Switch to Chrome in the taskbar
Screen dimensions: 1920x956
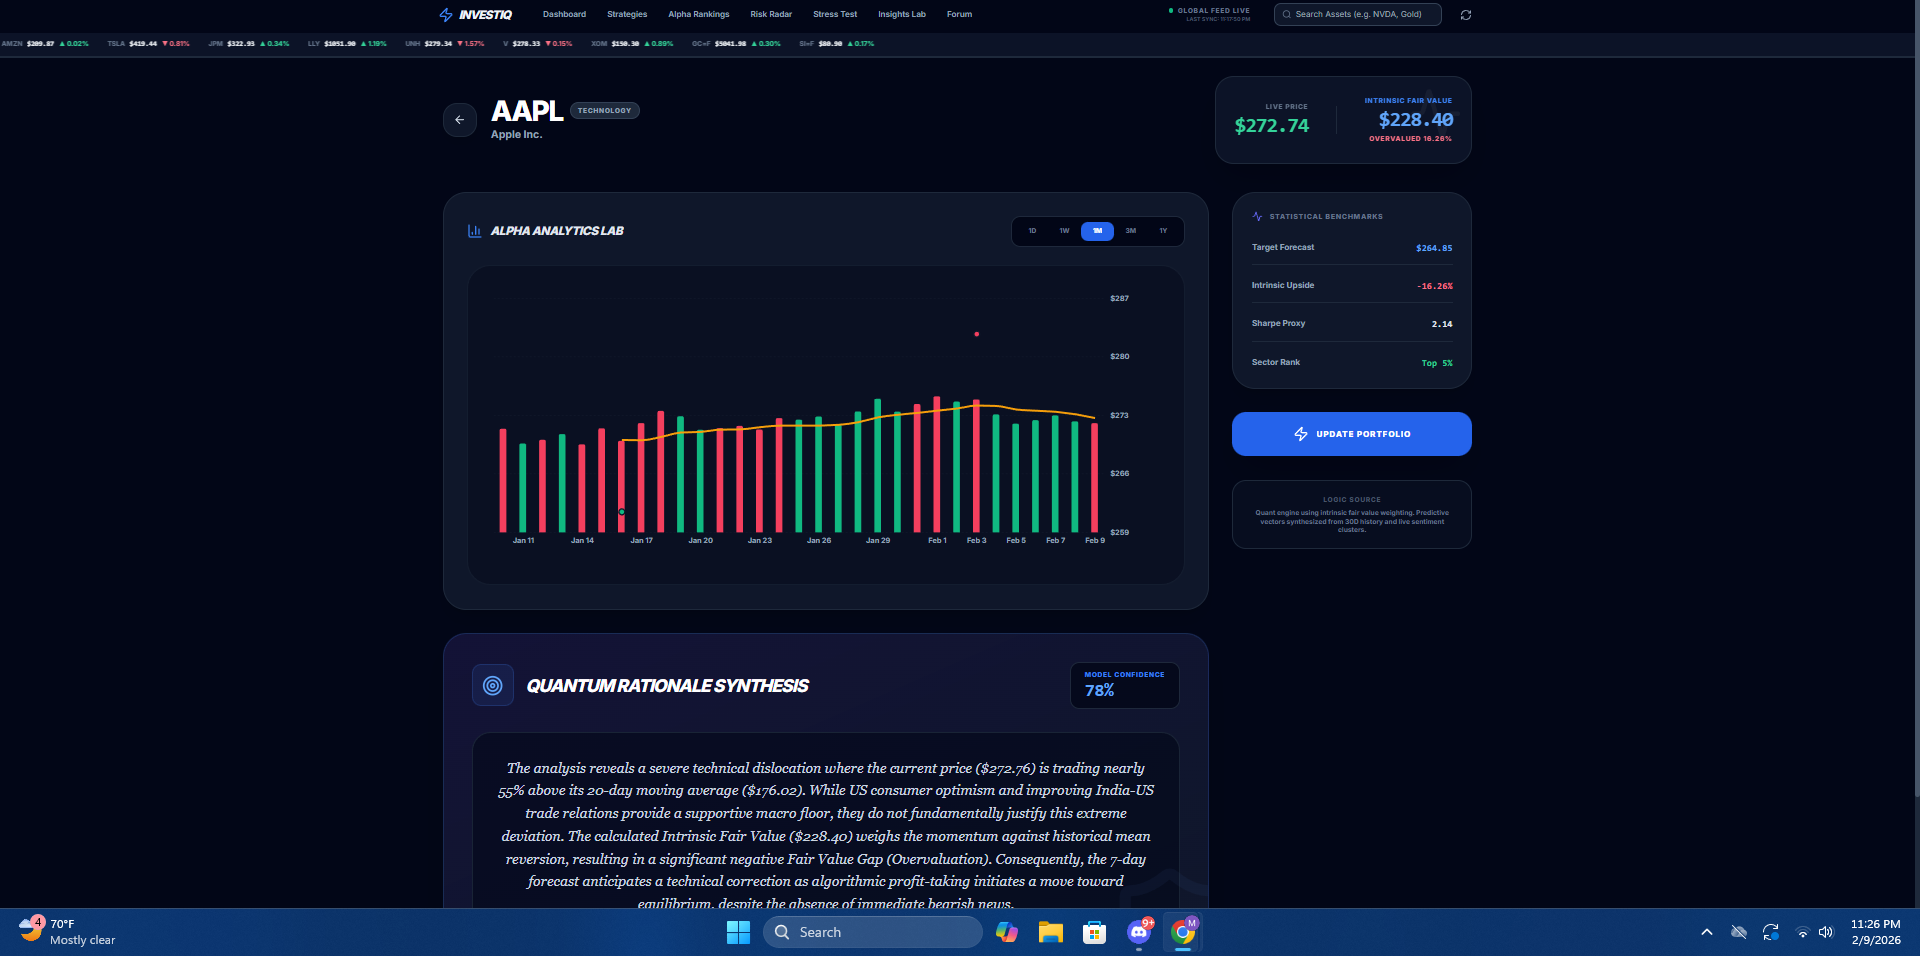click(x=1183, y=932)
